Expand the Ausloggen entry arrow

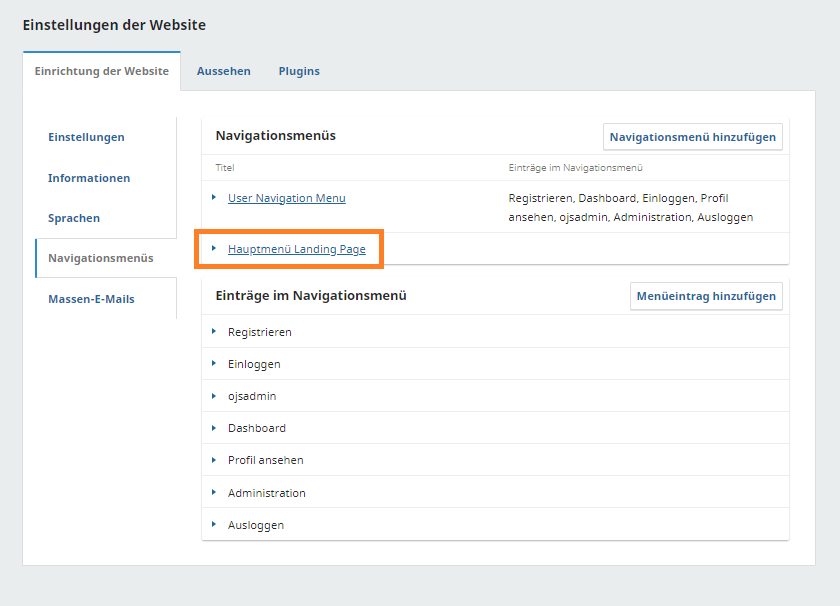tap(214, 525)
